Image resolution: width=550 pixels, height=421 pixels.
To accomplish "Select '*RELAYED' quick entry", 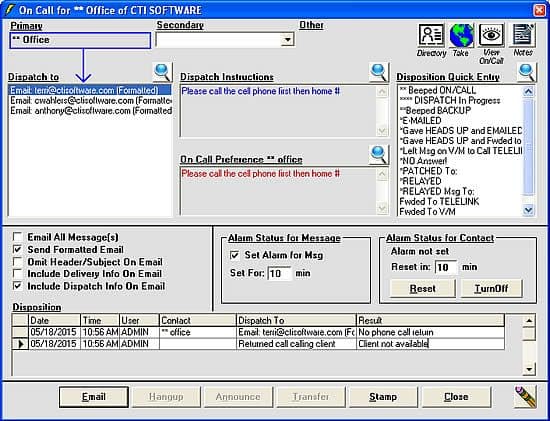I will (460, 181).
